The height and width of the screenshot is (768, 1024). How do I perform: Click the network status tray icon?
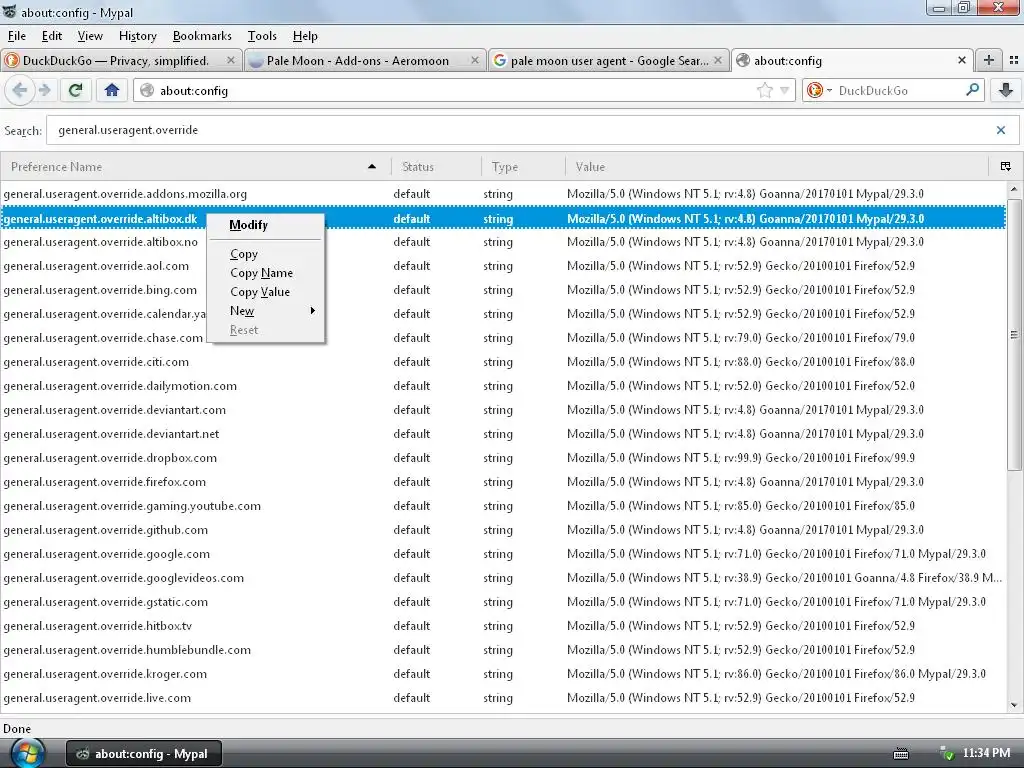[x=945, y=754]
